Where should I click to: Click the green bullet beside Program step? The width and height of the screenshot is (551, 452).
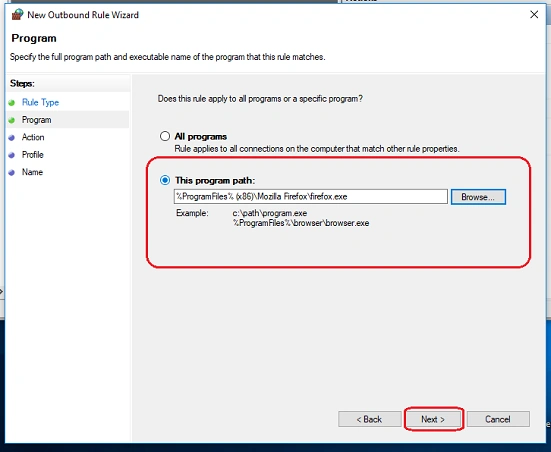[x=12, y=120]
